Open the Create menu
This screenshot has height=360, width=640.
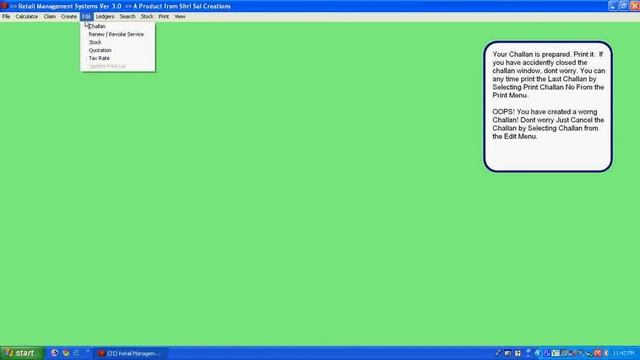(69, 17)
